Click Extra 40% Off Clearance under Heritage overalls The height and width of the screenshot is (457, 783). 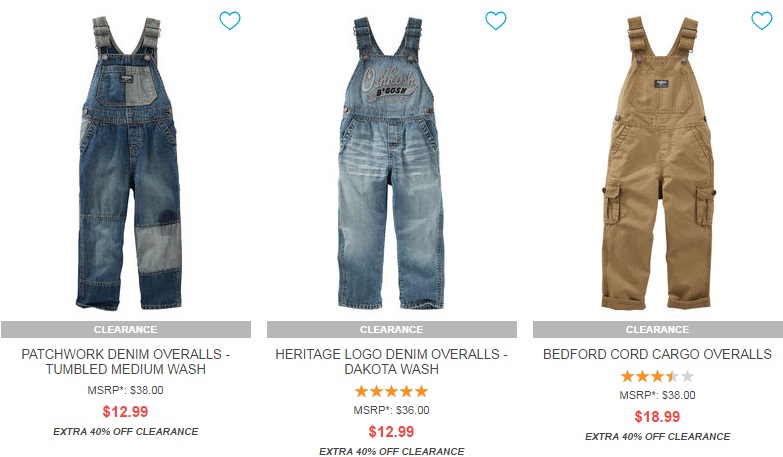pyautogui.click(x=392, y=452)
